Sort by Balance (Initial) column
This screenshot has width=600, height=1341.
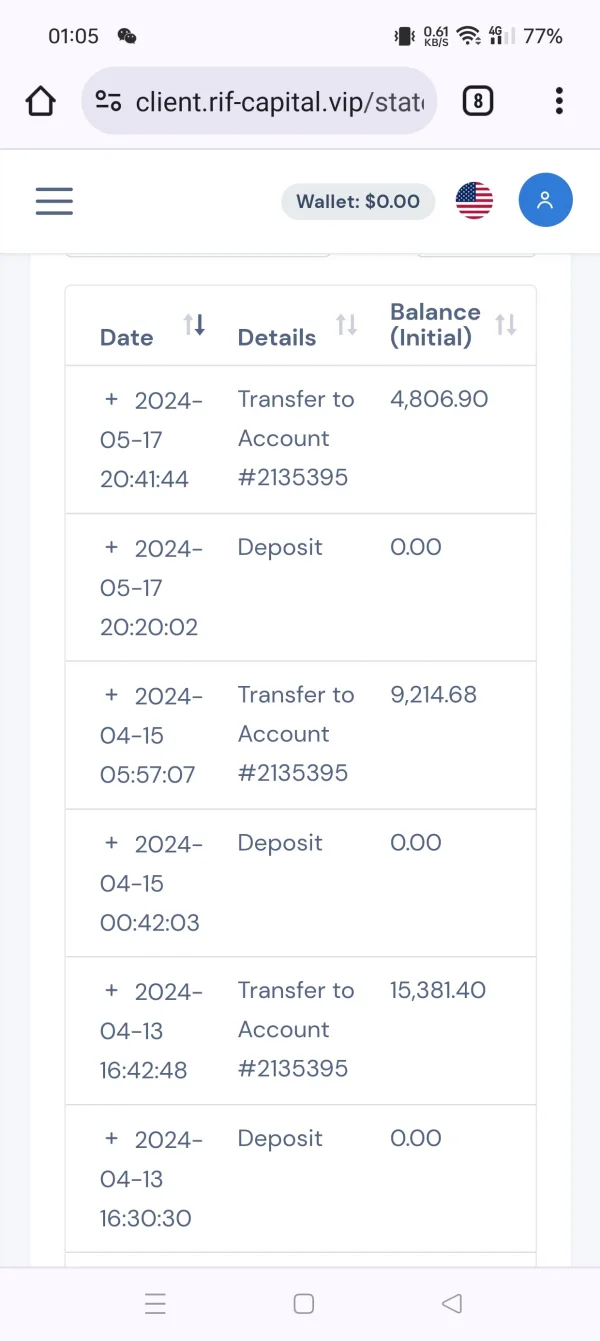tap(506, 325)
